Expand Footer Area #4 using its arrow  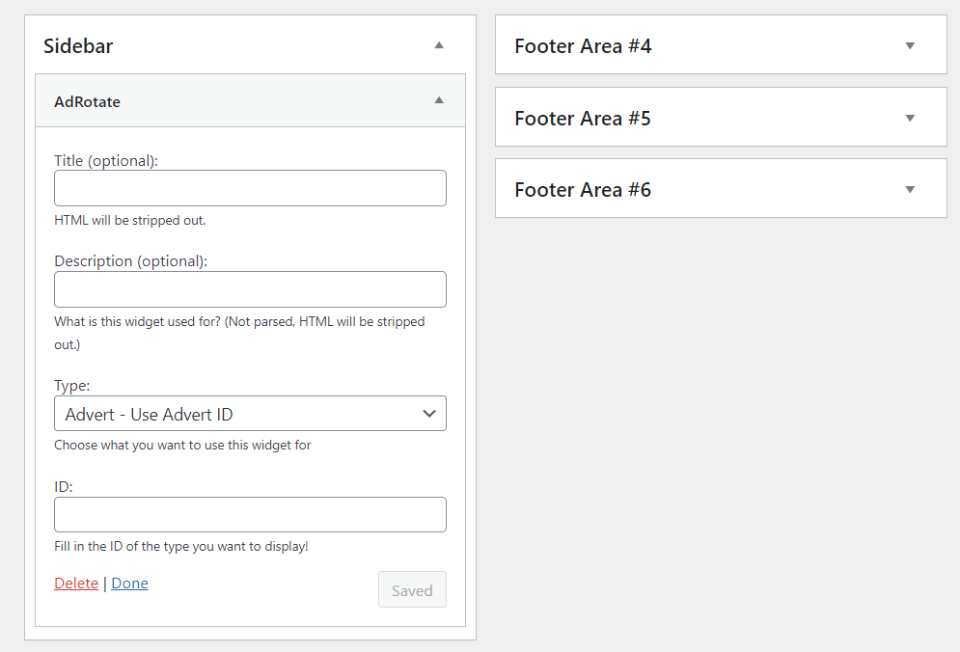tap(910, 46)
